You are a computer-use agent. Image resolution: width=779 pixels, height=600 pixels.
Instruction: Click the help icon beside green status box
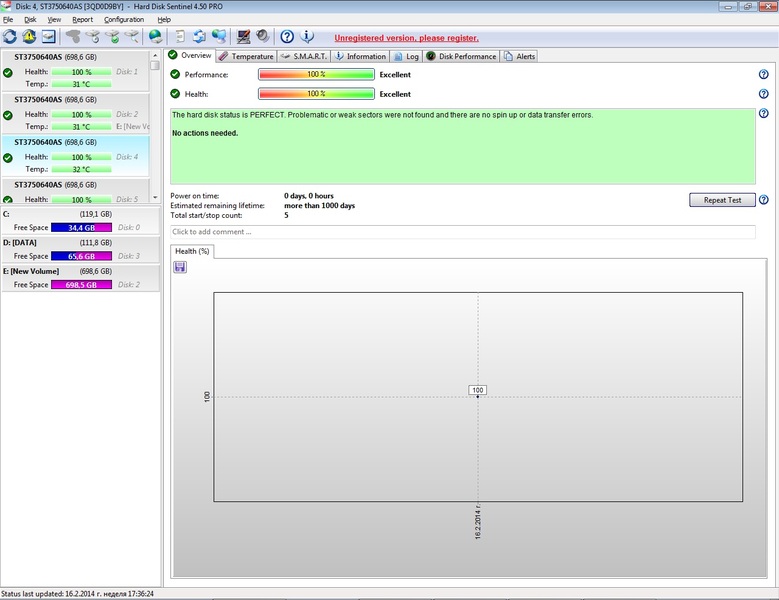[x=764, y=113]
